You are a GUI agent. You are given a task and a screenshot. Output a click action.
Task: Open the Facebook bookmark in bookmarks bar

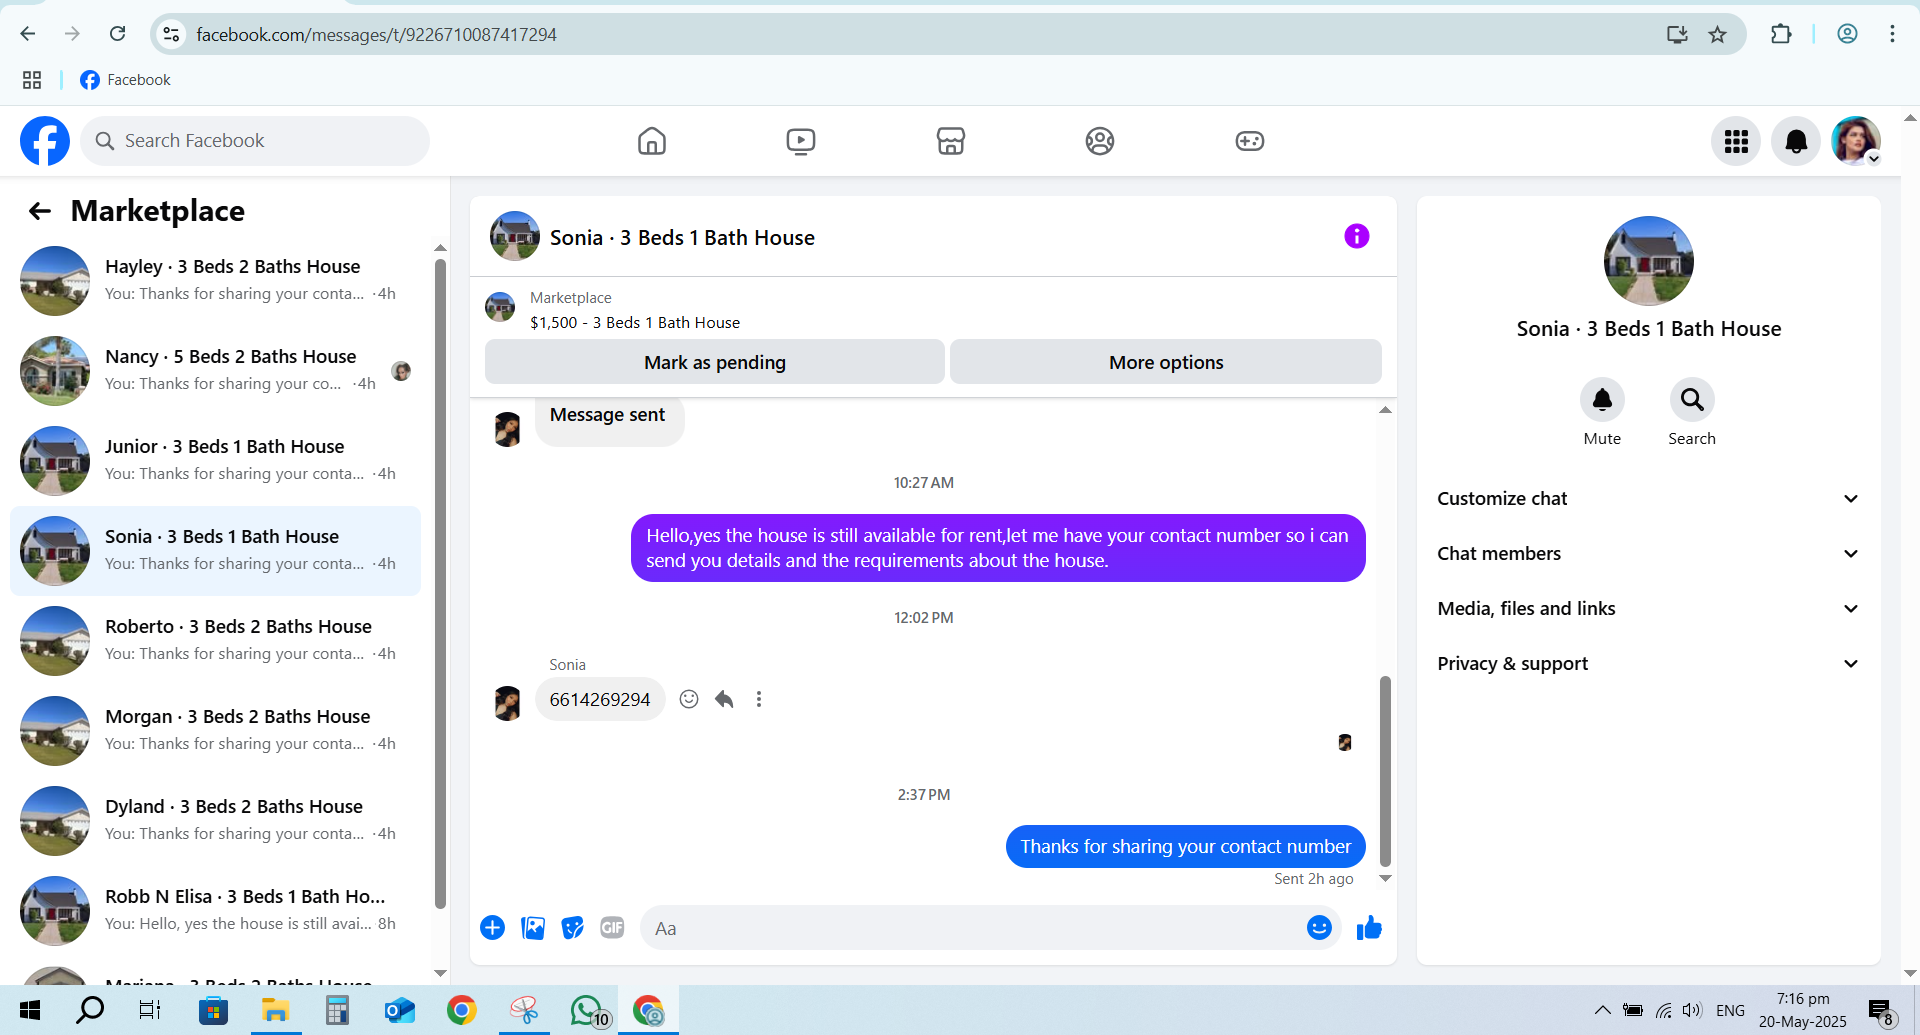tap(125, 80)
